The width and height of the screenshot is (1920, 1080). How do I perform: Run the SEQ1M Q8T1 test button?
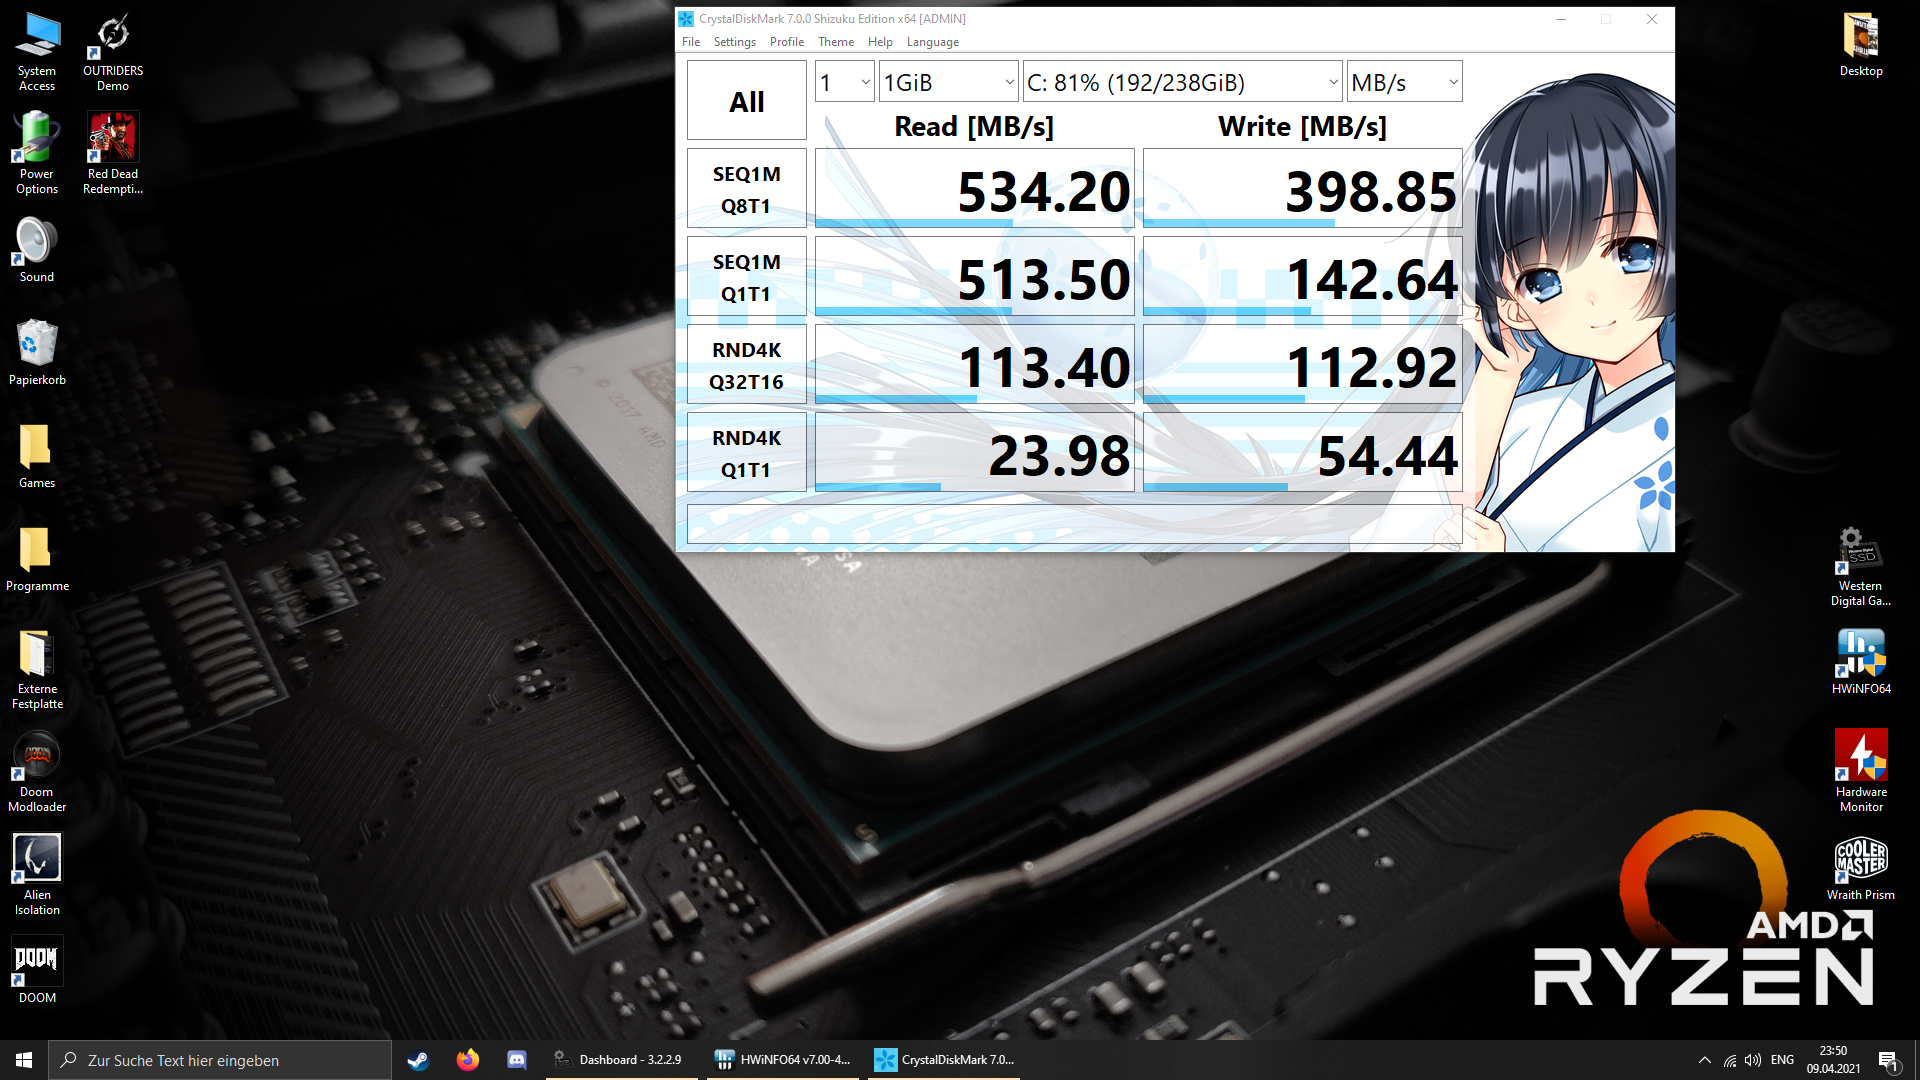click(746, 189)
